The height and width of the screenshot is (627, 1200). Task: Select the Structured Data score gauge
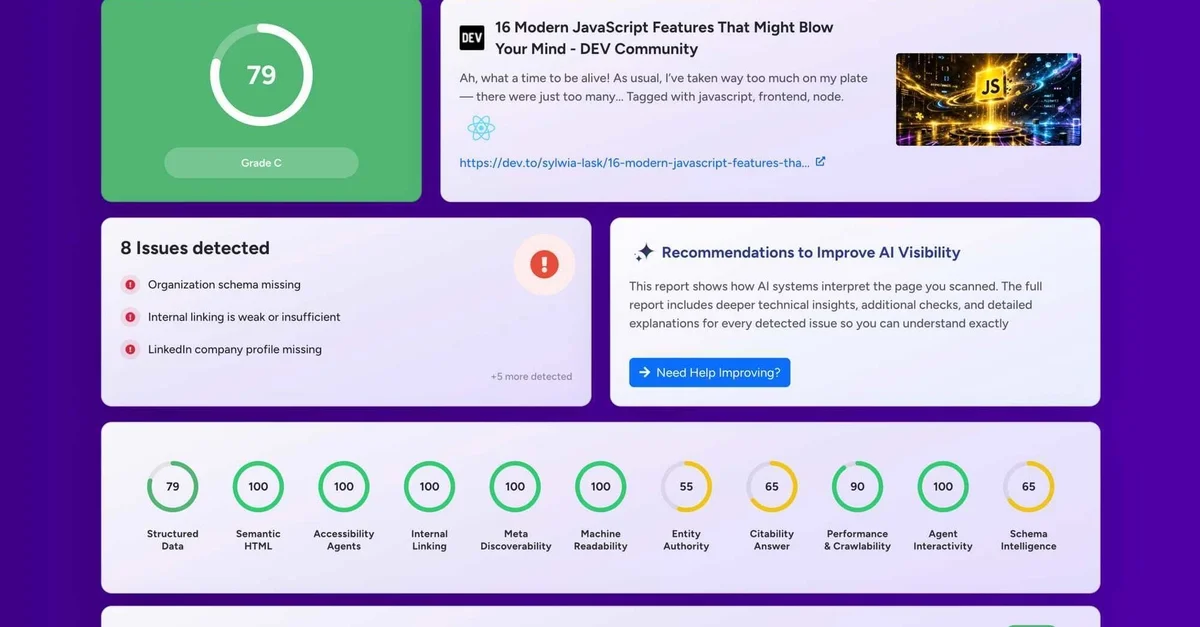(x=173, y=487)
